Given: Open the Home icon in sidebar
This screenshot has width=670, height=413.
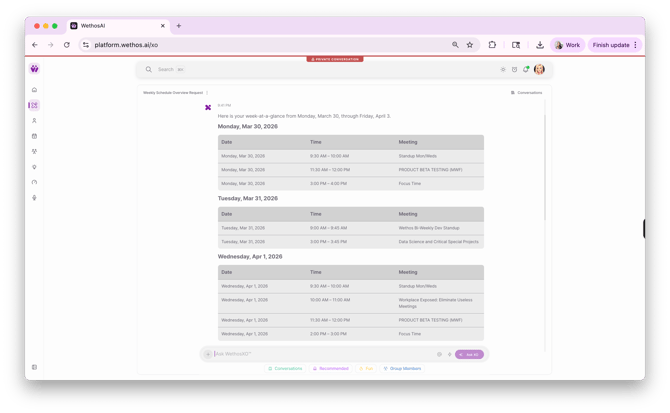Looking at the screenshot, I should click(34, 90).
